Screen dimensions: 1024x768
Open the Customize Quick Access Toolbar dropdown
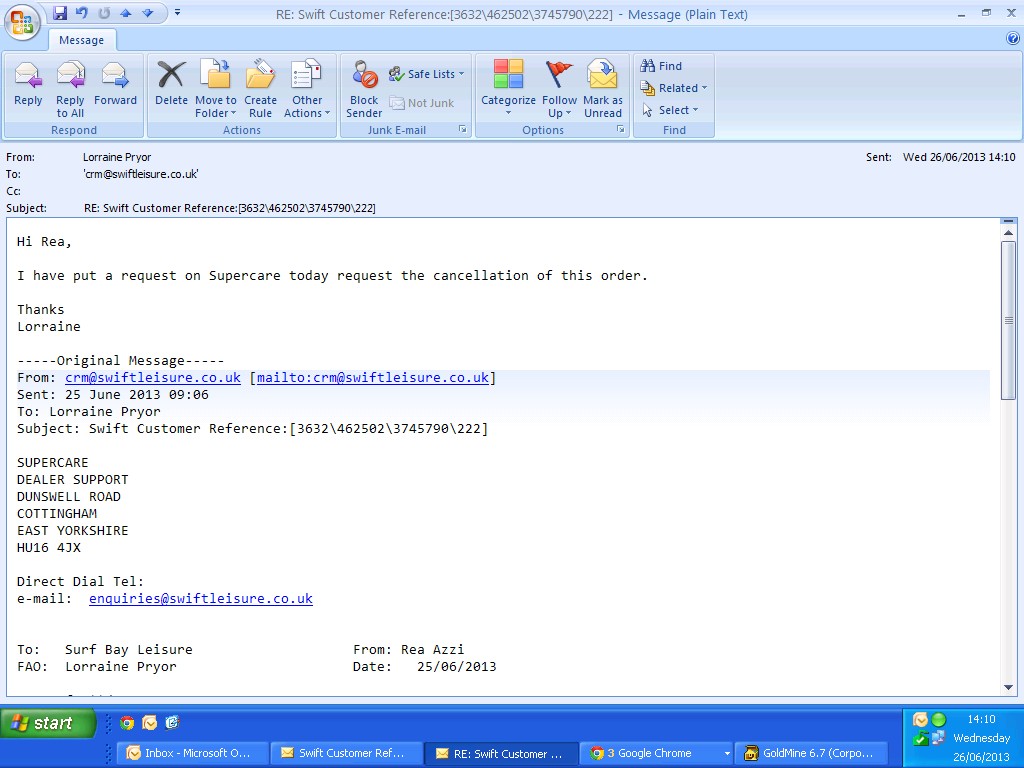click(177, 13)
